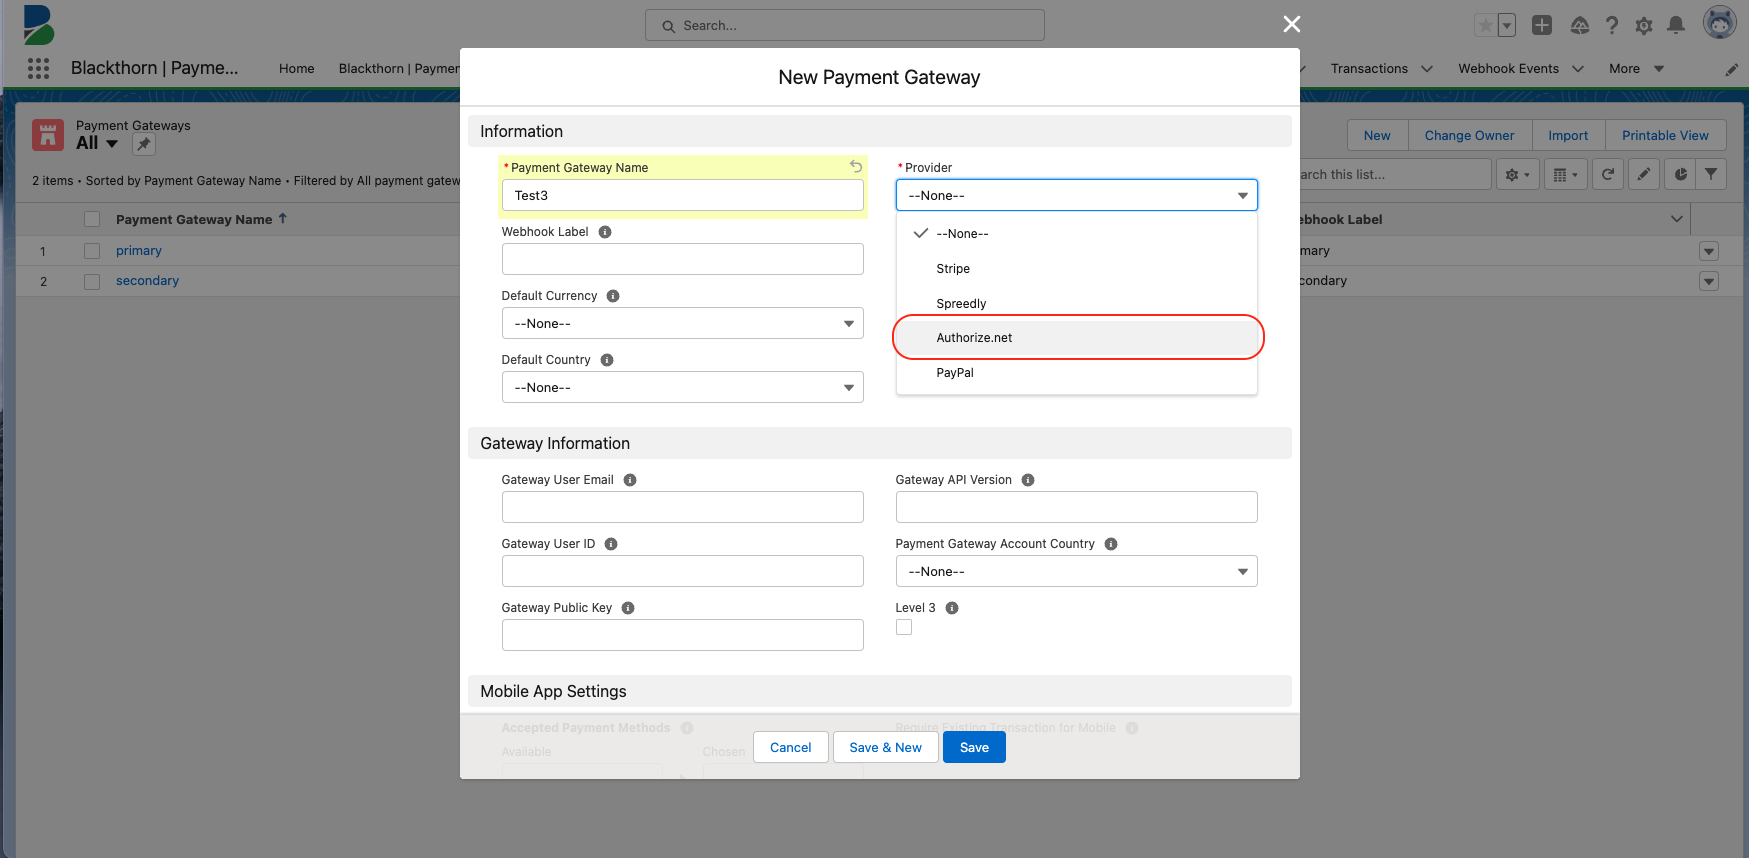Open the Transactions tab
The image size is (1749, 858).
pyautogui.click(x=1369, y=68)
